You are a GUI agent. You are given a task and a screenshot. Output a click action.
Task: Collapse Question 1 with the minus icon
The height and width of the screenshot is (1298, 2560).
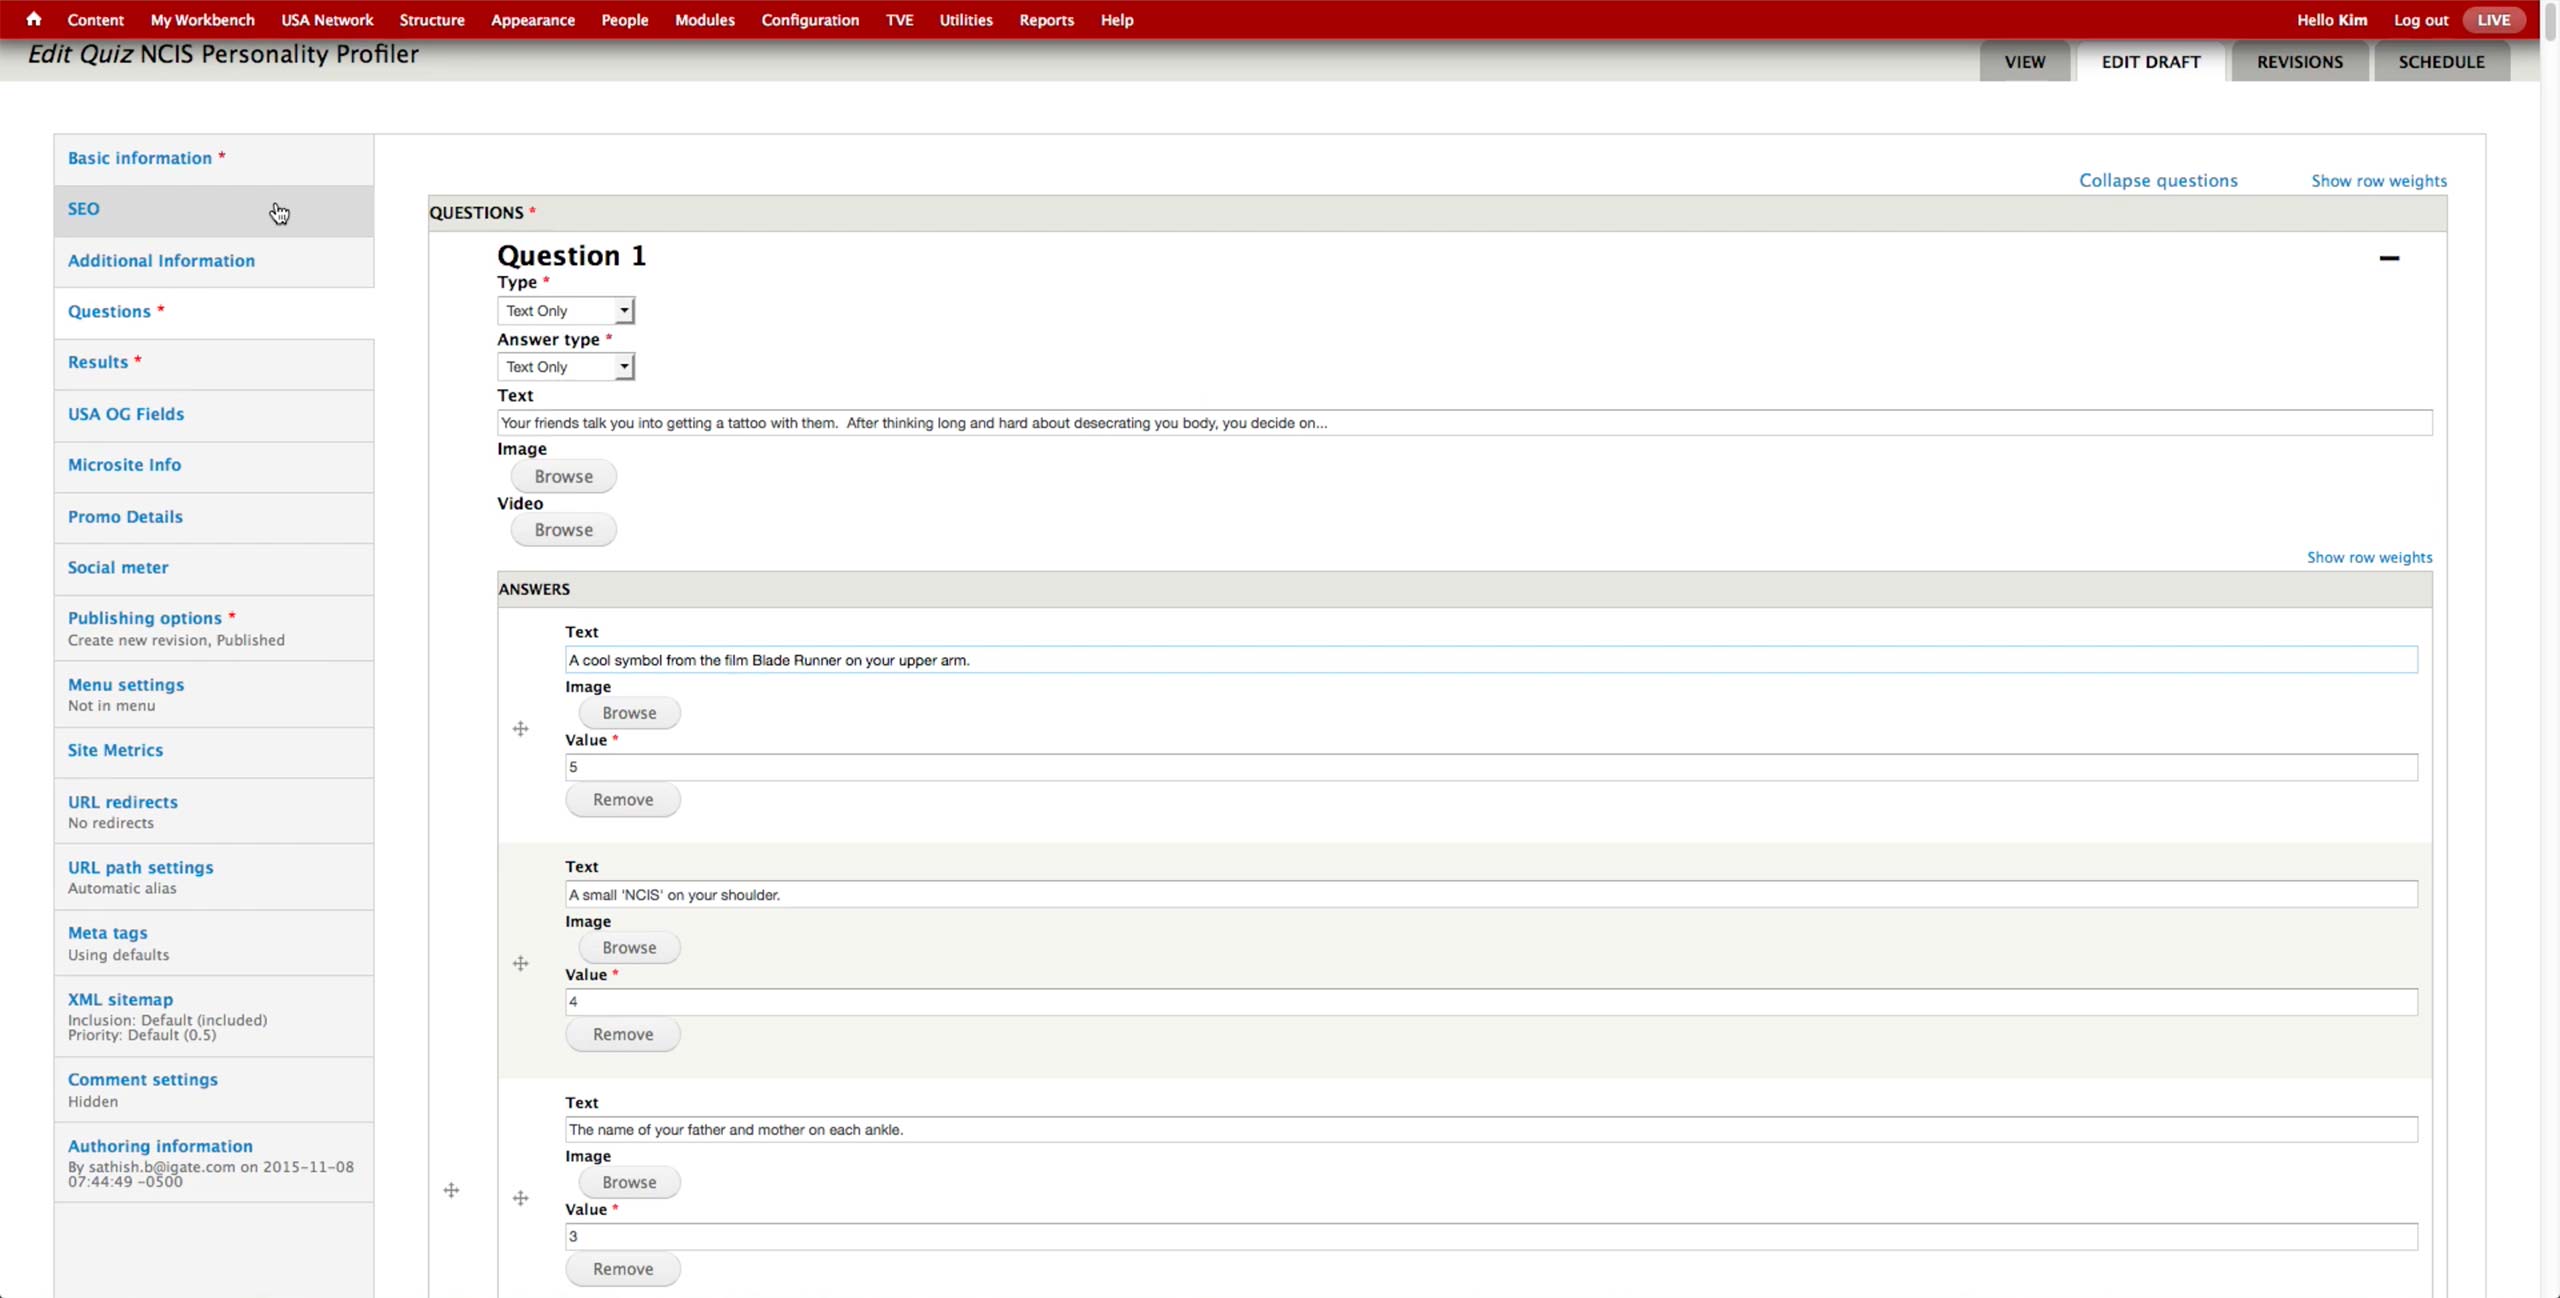[x=2388, y=258]
